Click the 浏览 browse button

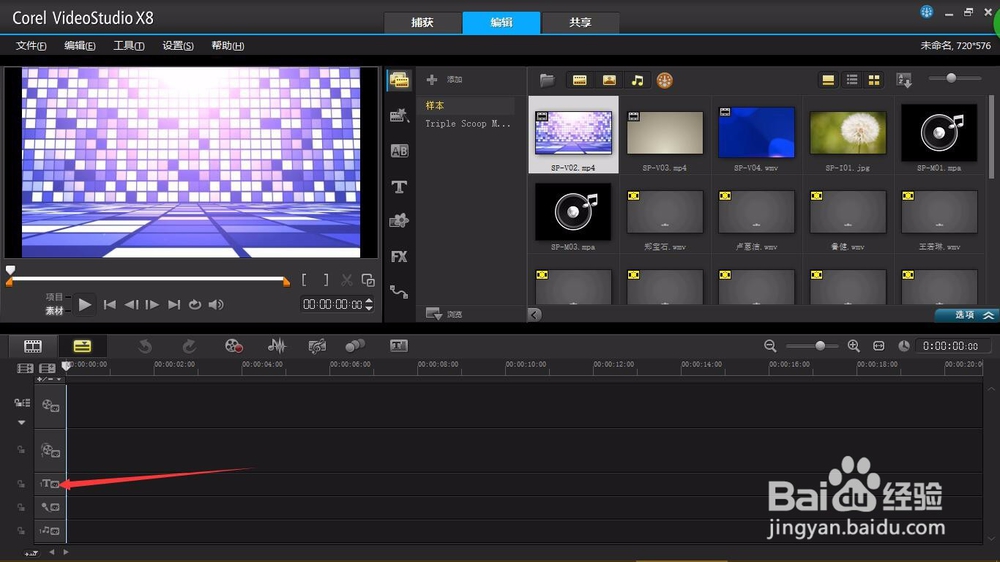[x=444, y=314]
